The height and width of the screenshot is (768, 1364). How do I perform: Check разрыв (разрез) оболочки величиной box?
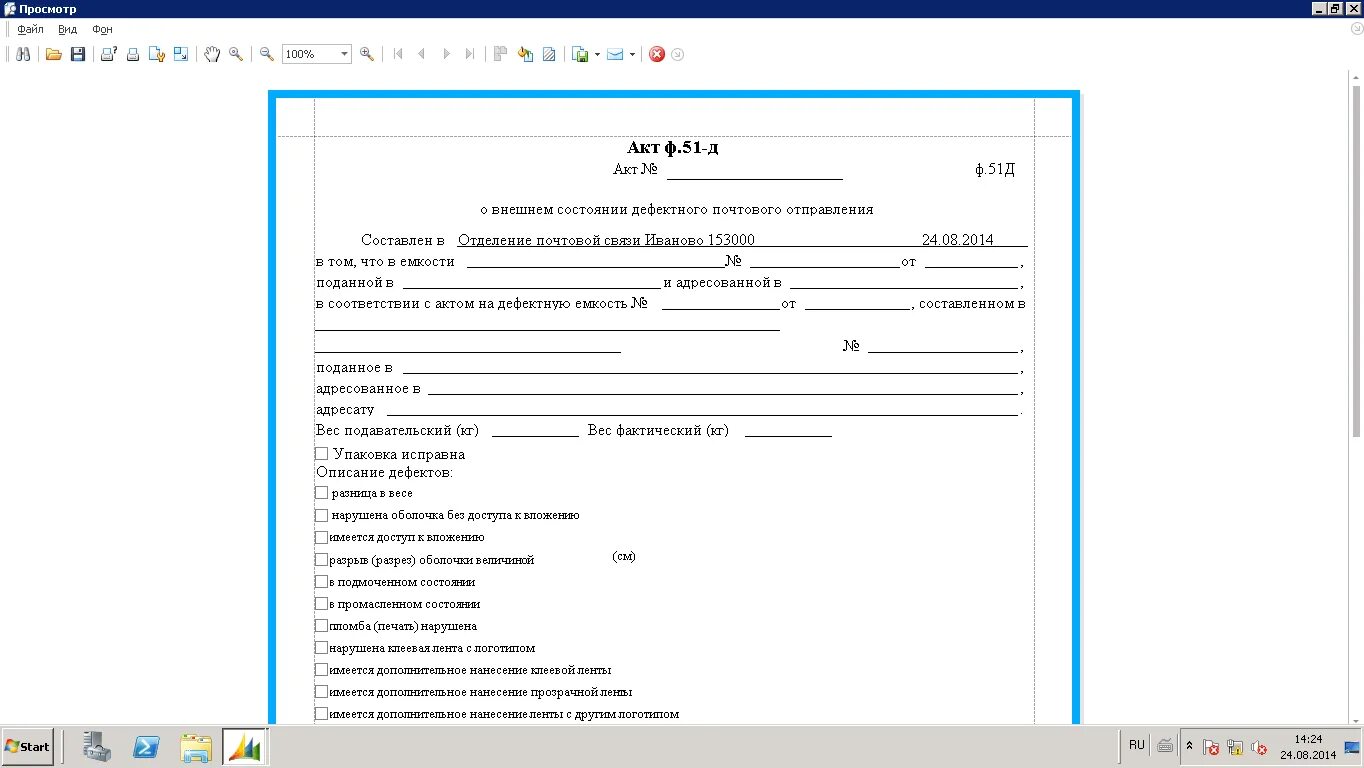click(x=321, y=559)
